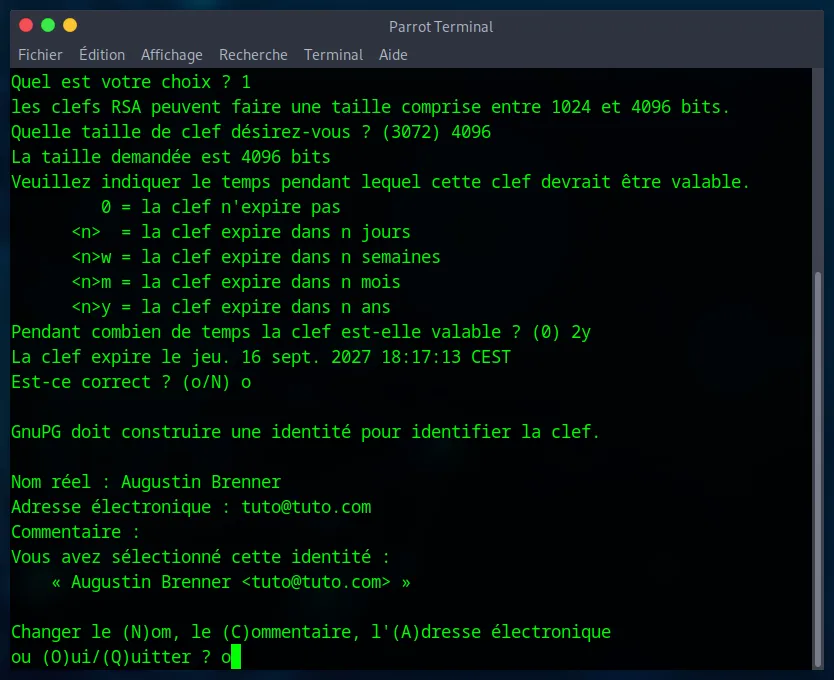834x680 pixels.
Task: Click the yellow window button
Action: click(x=70, y=25)
